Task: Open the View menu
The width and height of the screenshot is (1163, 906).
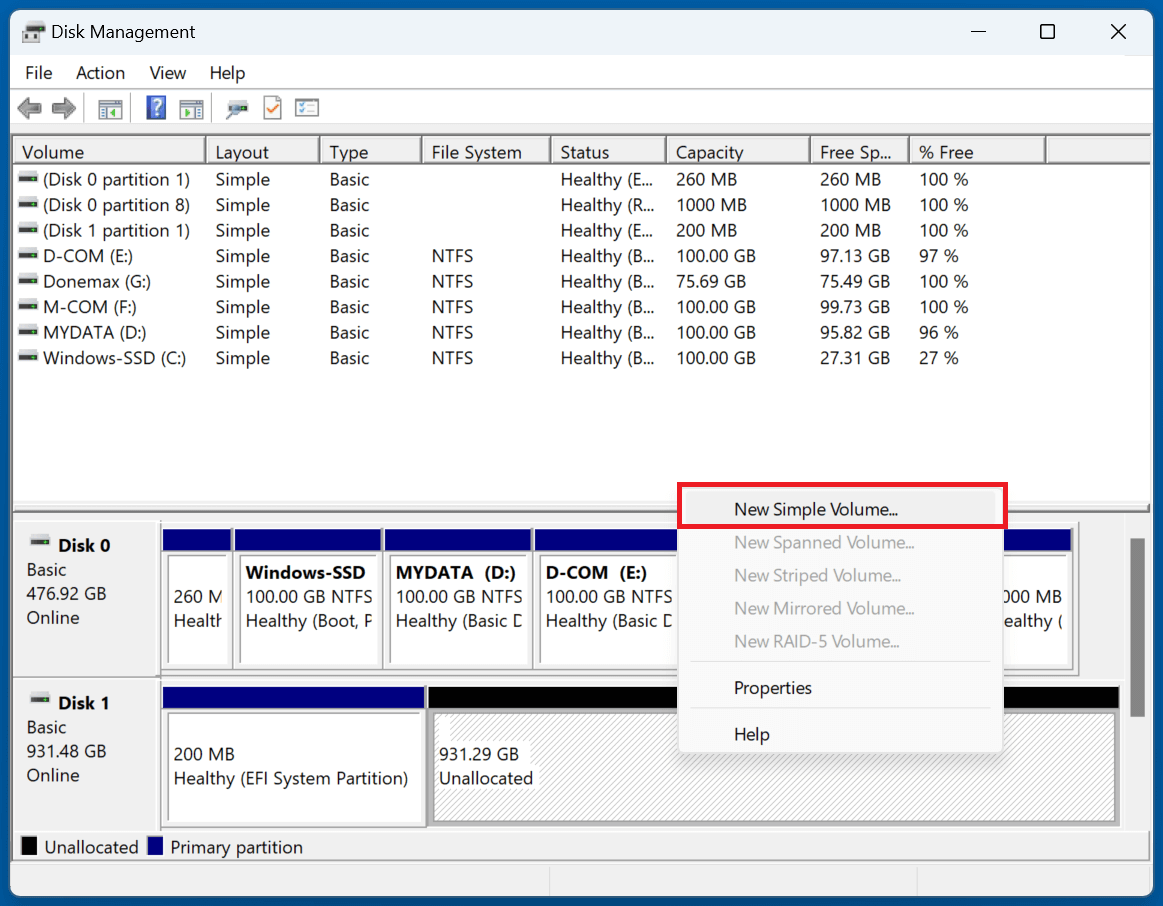Action: [167, 72]
